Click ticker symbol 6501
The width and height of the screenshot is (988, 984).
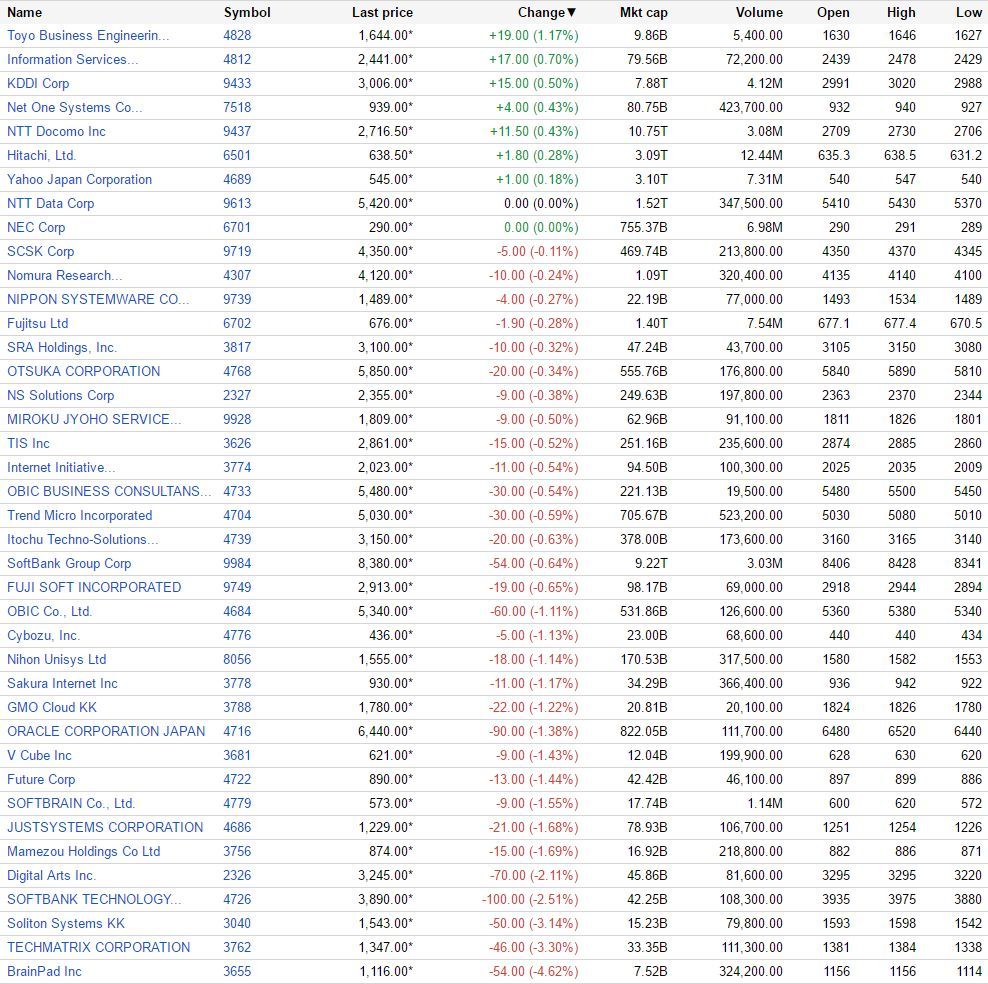click(x=237, y=155)
